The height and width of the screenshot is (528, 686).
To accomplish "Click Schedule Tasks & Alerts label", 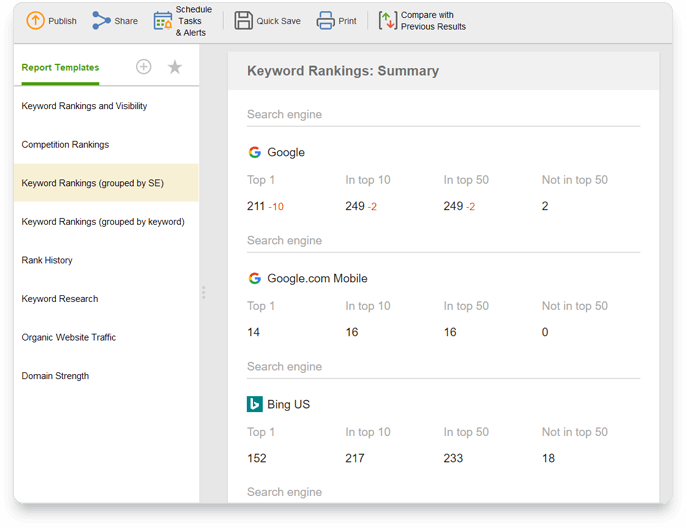I will point(193,21).
